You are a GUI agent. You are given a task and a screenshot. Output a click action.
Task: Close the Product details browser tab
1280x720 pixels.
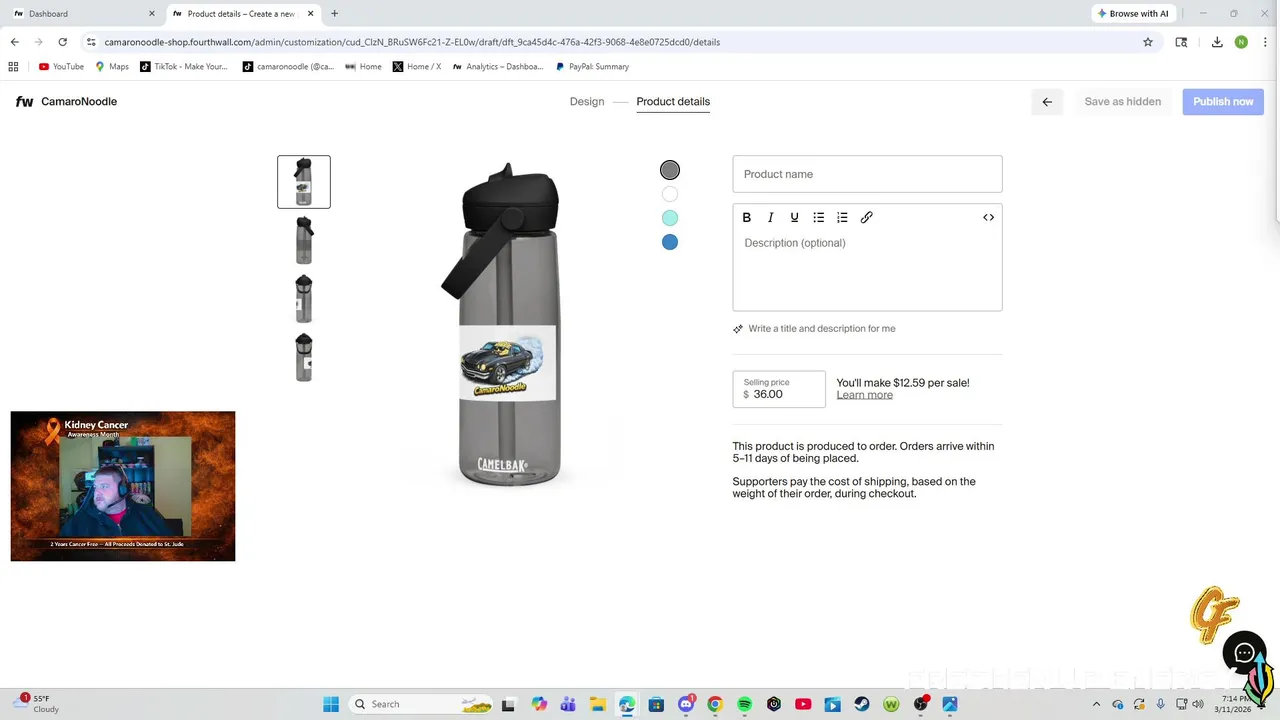[311, 14]
